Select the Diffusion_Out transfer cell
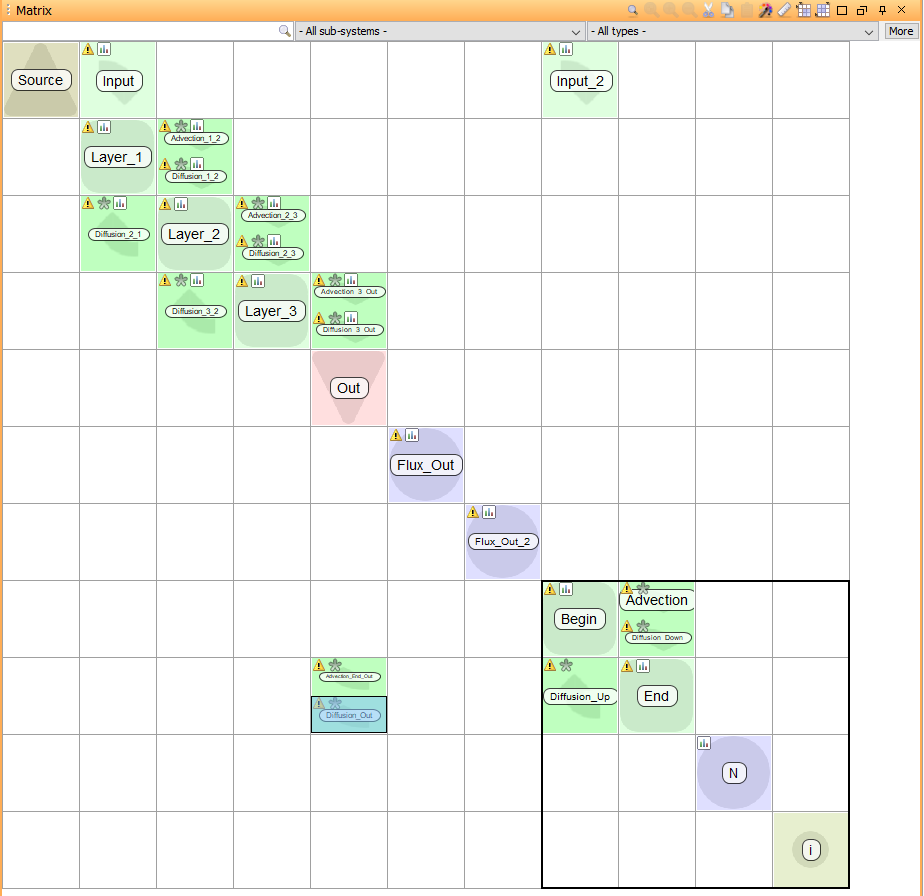Screen dimensions: 924x896 (349, 715)
